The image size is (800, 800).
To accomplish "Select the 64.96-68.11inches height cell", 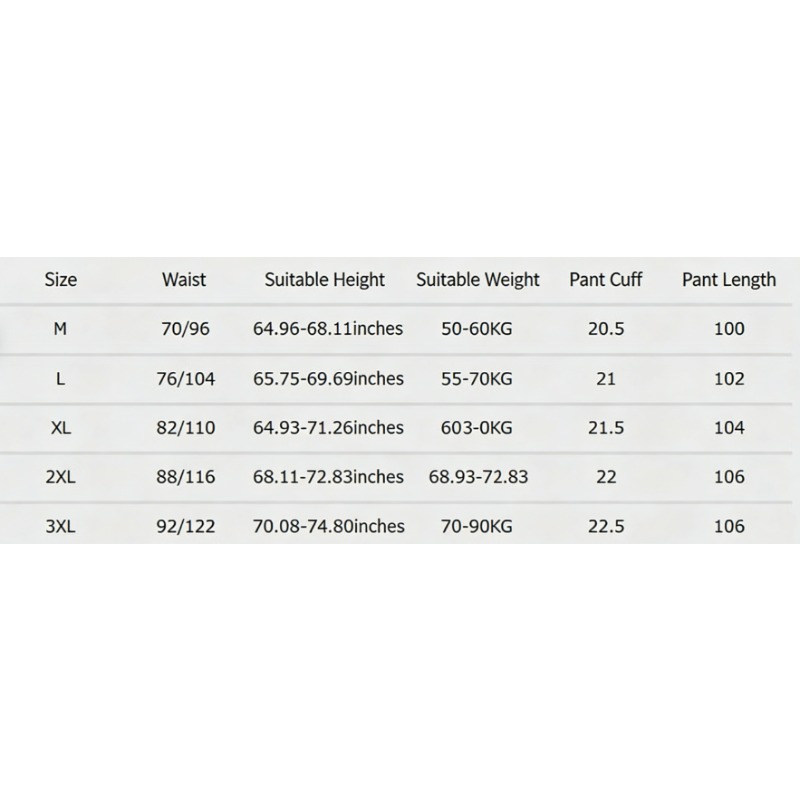I will pyautogui.click(x=328, y=329).
